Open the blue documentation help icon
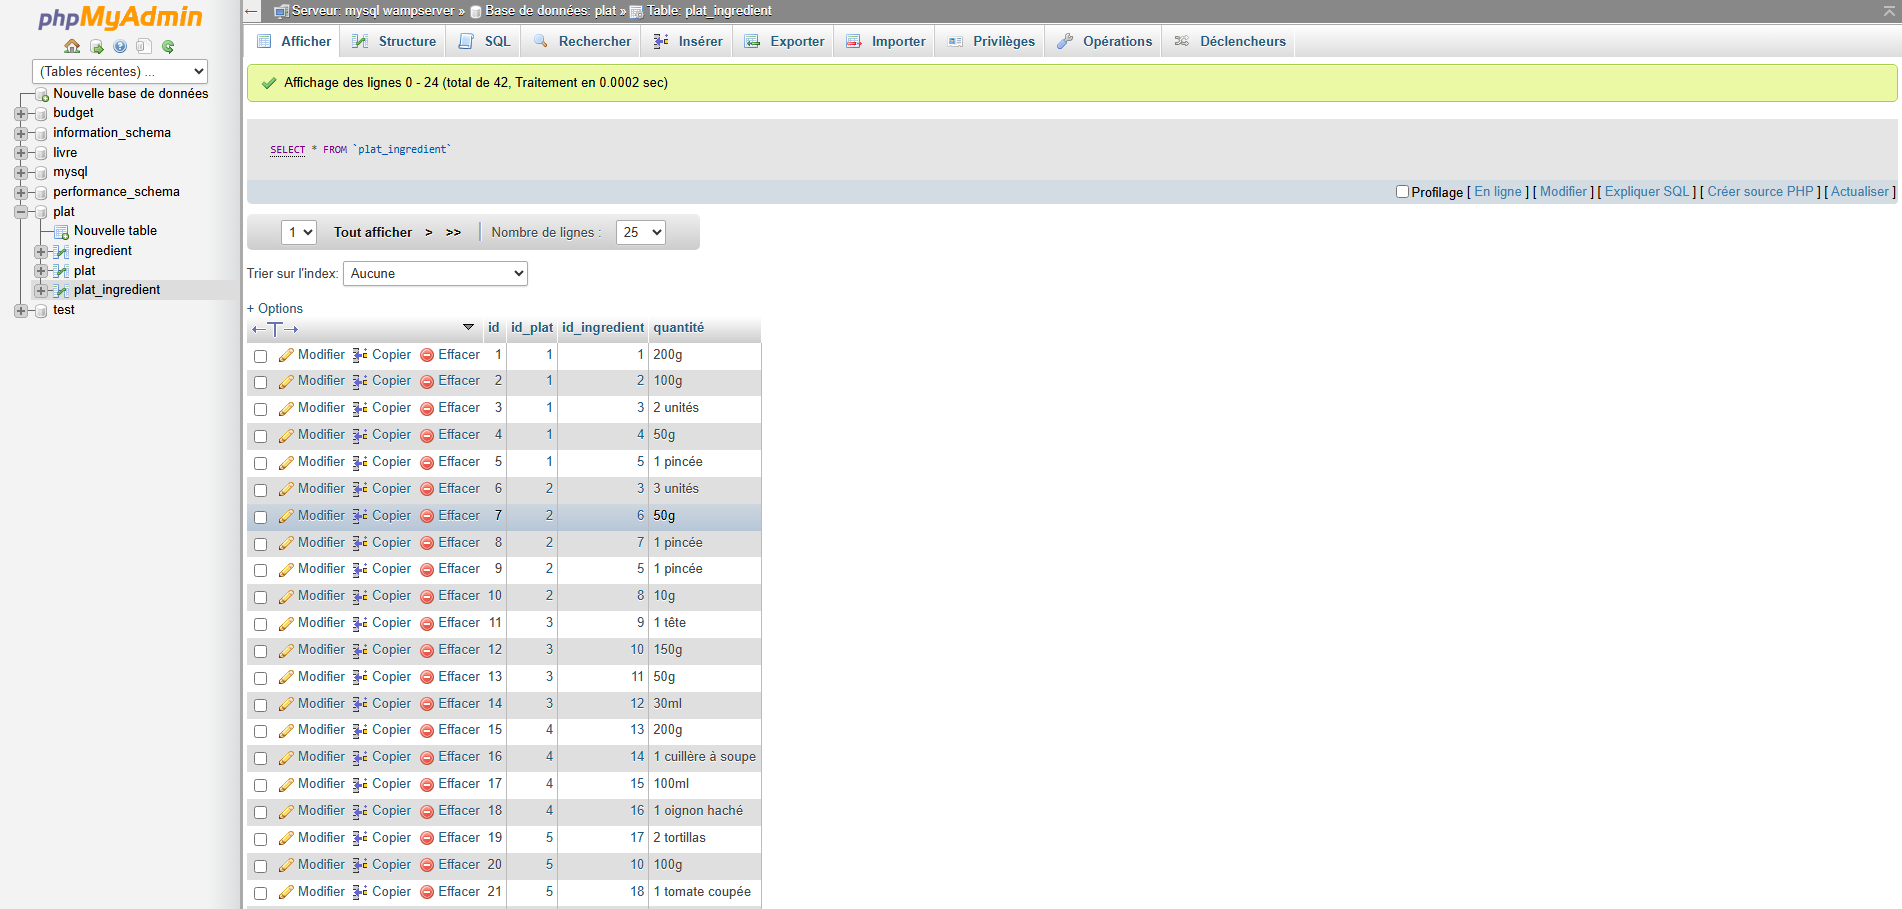 [120, 46]
